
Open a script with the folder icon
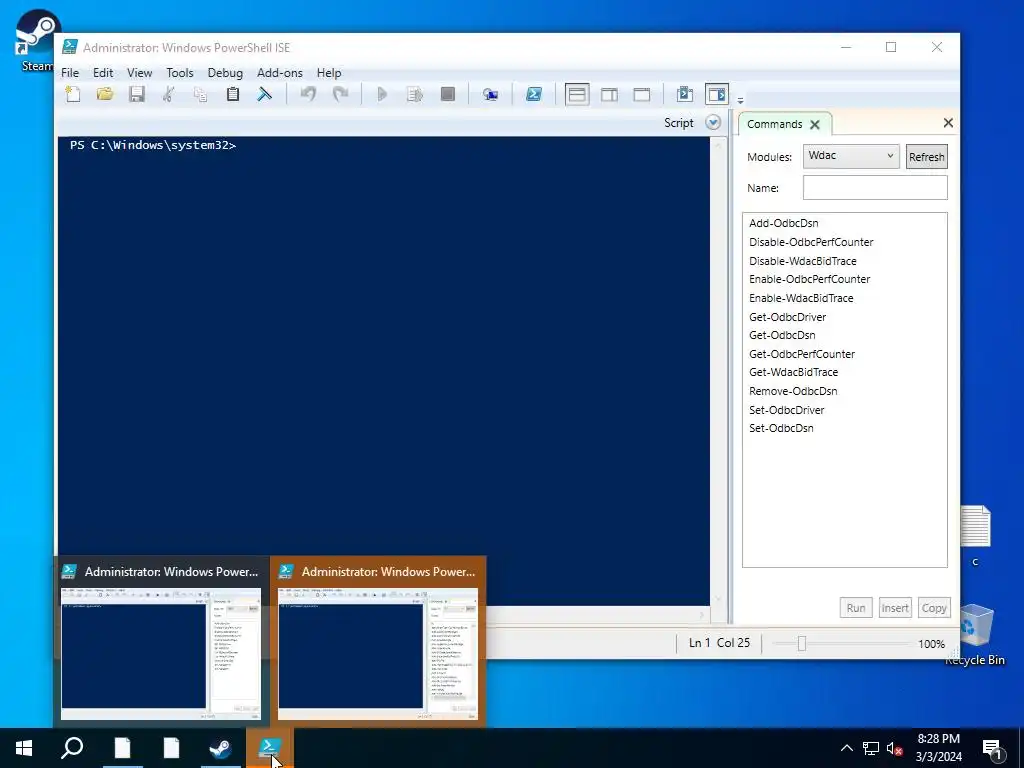[104, 94]
